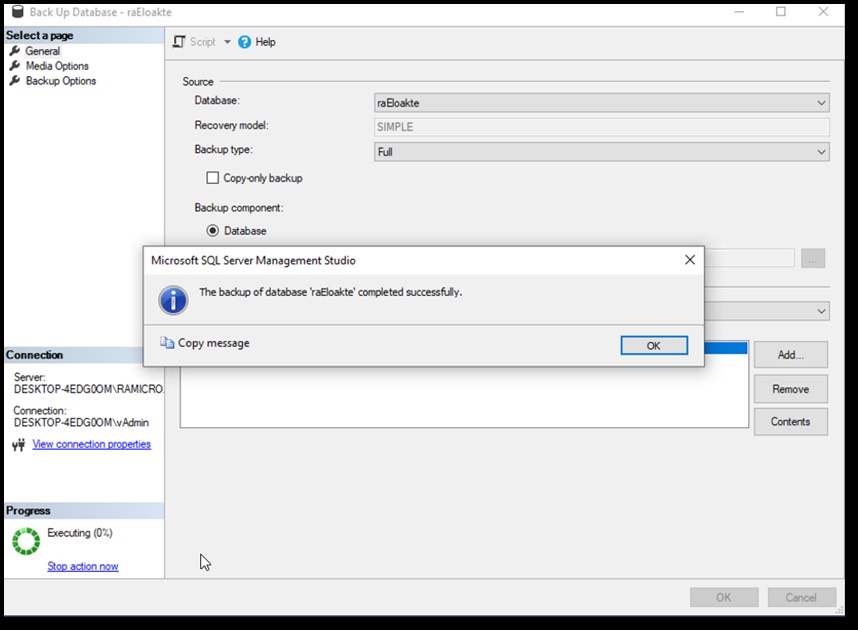Click the wrench icon beside Backup Options

tap(15, 80)
